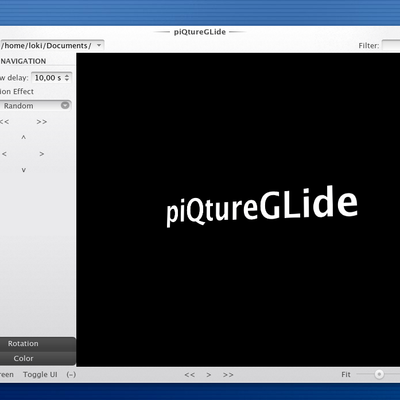400x400 pixels.
Task: Toggle the UI visibility
Action: (x=40, y=374)
